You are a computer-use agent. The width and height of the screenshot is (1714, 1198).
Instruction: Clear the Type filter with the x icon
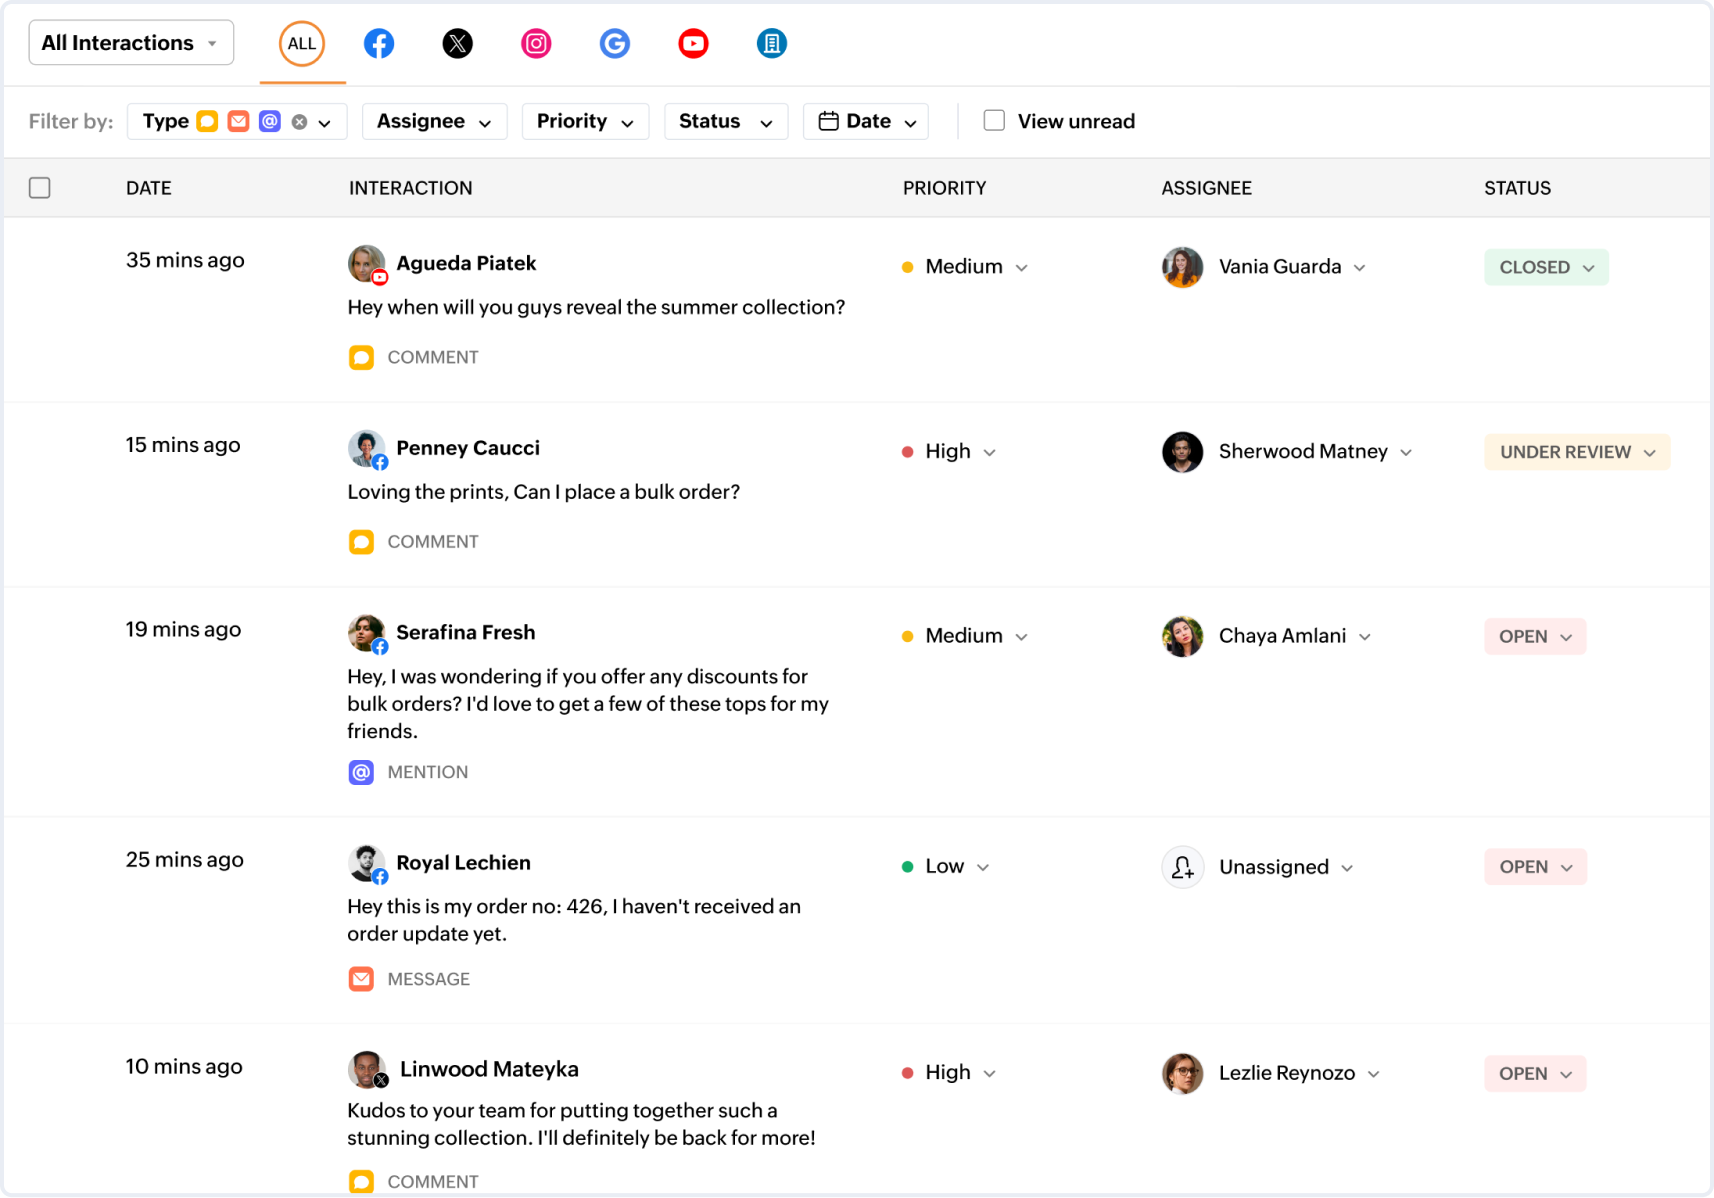299,122
